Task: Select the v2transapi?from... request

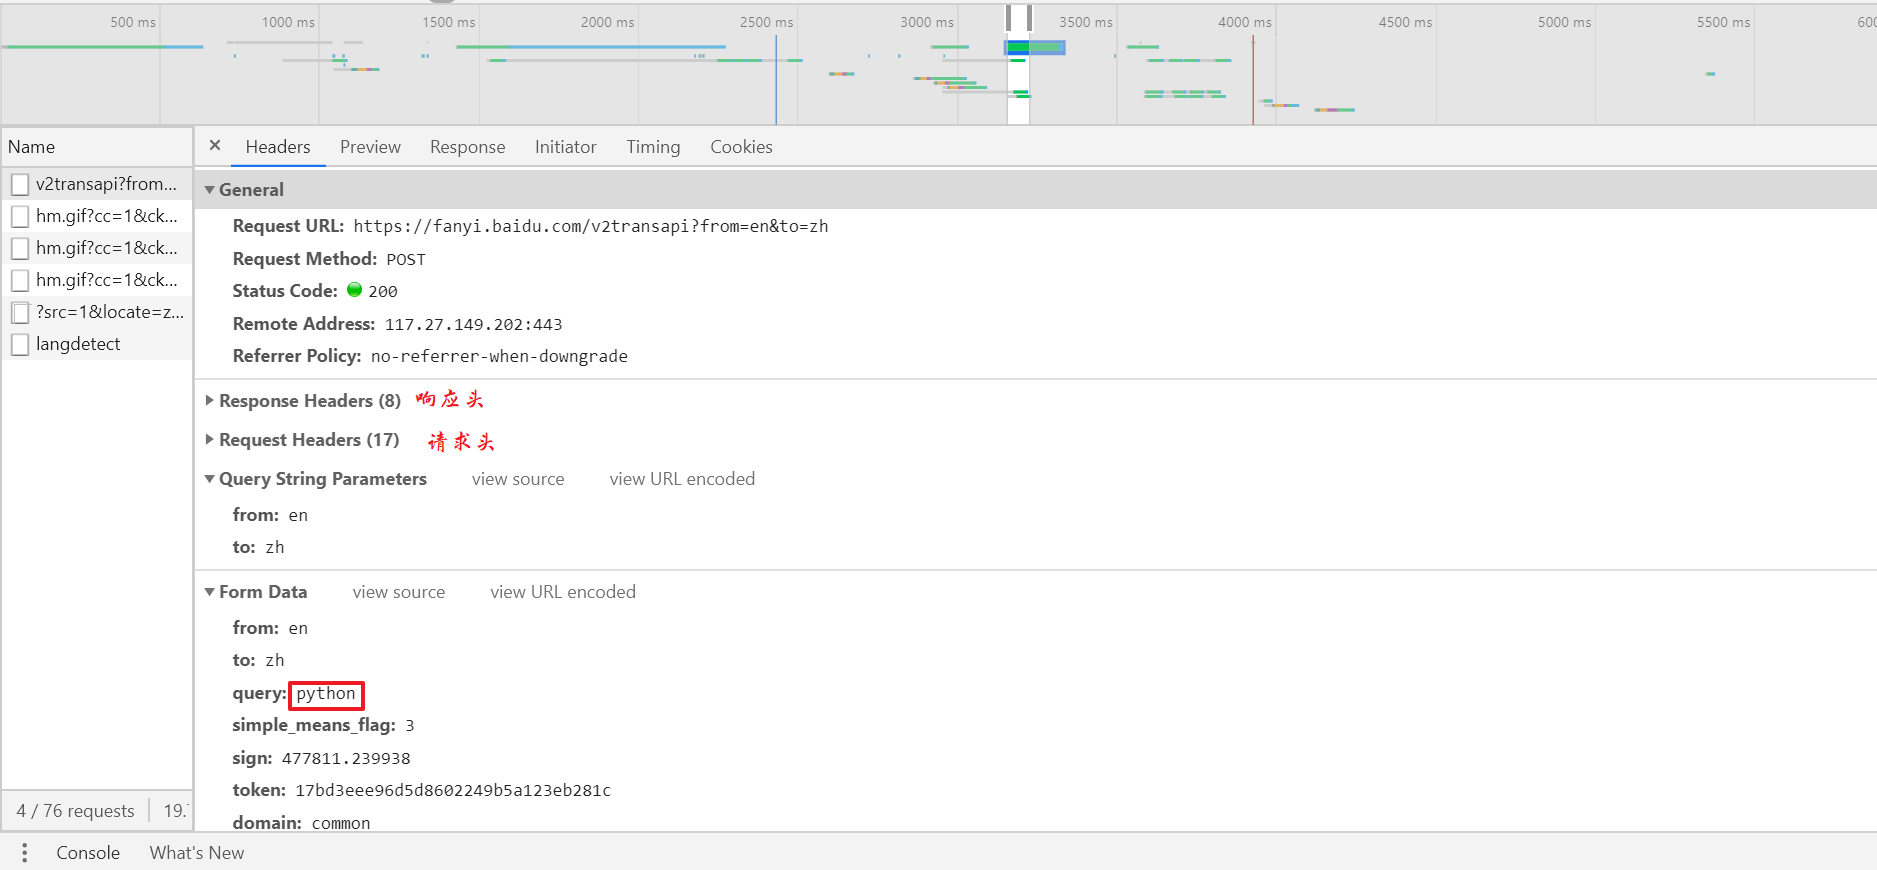Action: [x=97, y=184]
